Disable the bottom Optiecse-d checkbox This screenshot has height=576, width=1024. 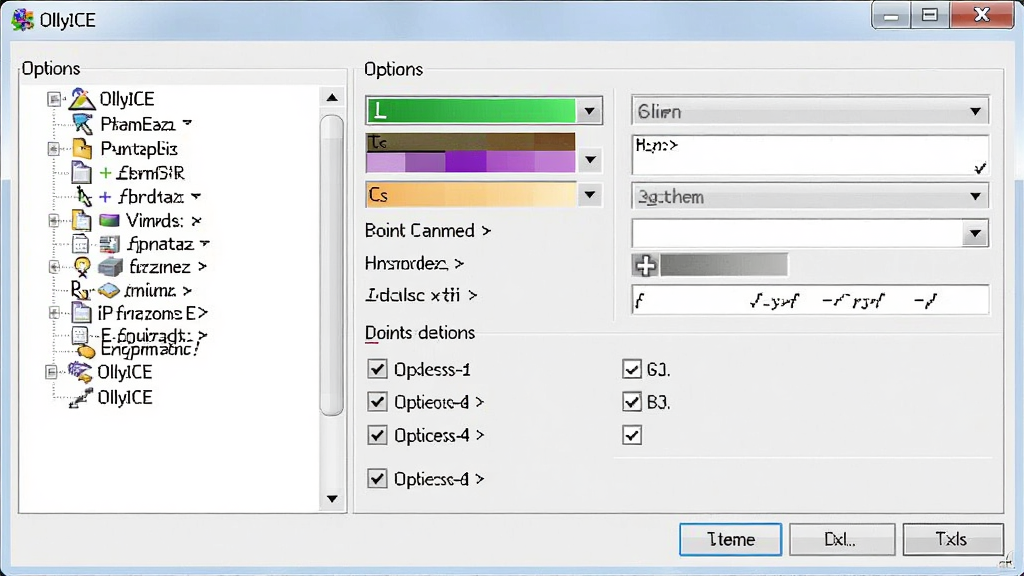pos(377,479)
